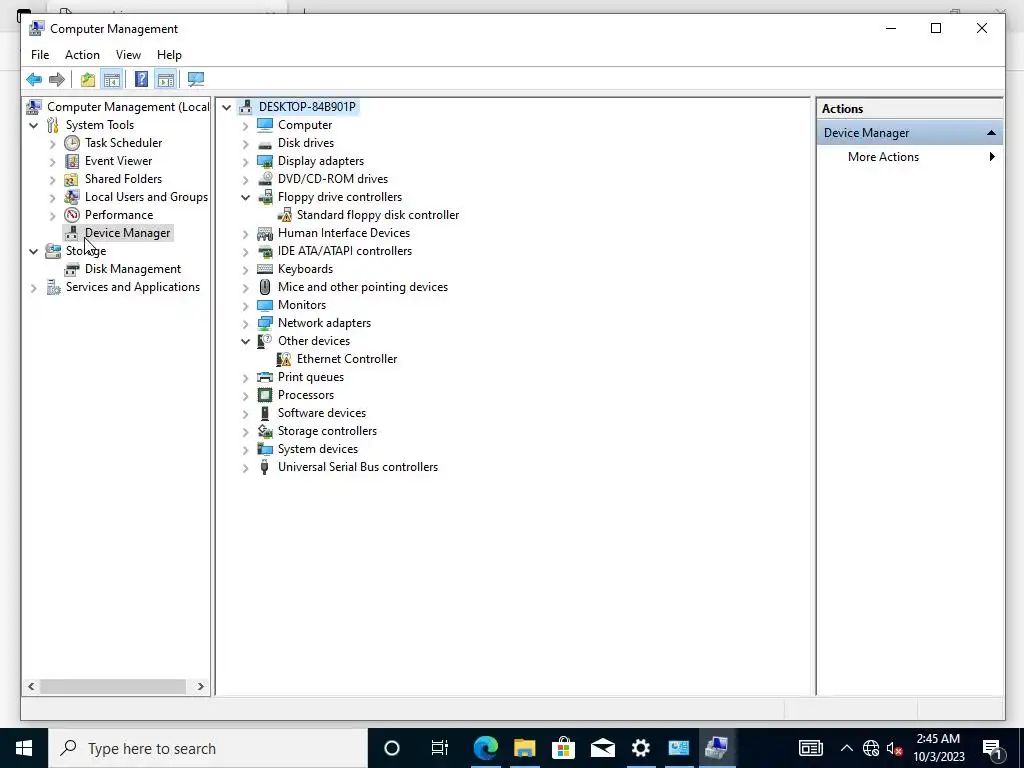Viewport: 1024px width, 768px height.
Task: Click the Back arrow toolbar icon
Action: coord(34,80)
